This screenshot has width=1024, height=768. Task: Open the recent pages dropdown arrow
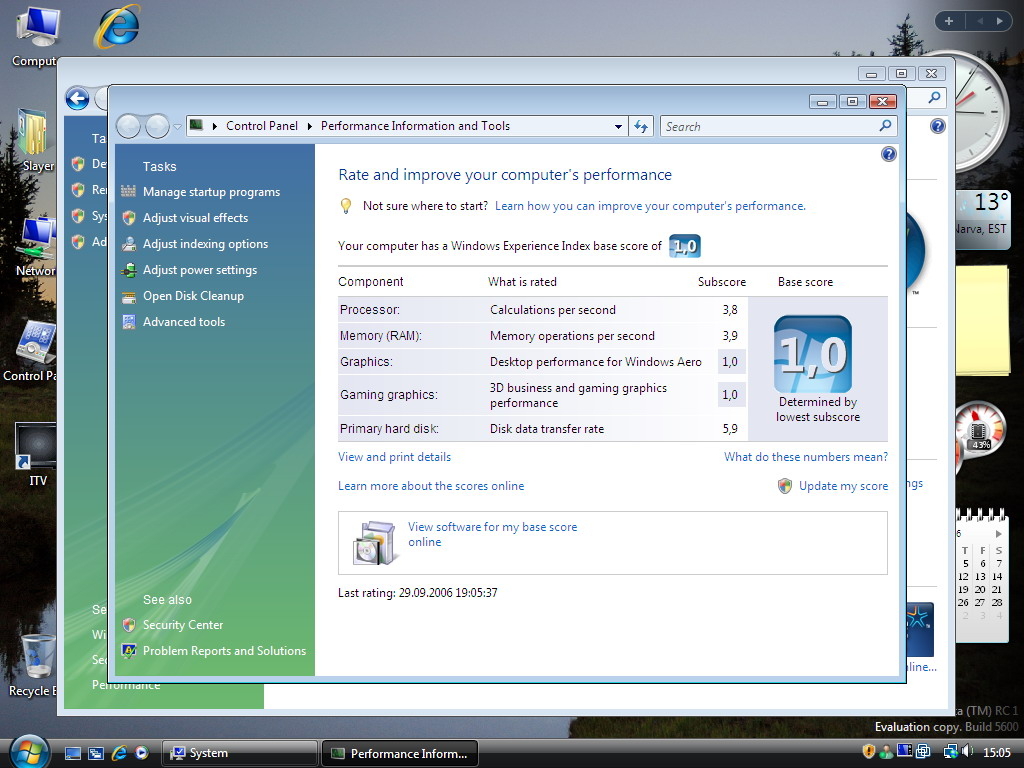pos(177,127)
